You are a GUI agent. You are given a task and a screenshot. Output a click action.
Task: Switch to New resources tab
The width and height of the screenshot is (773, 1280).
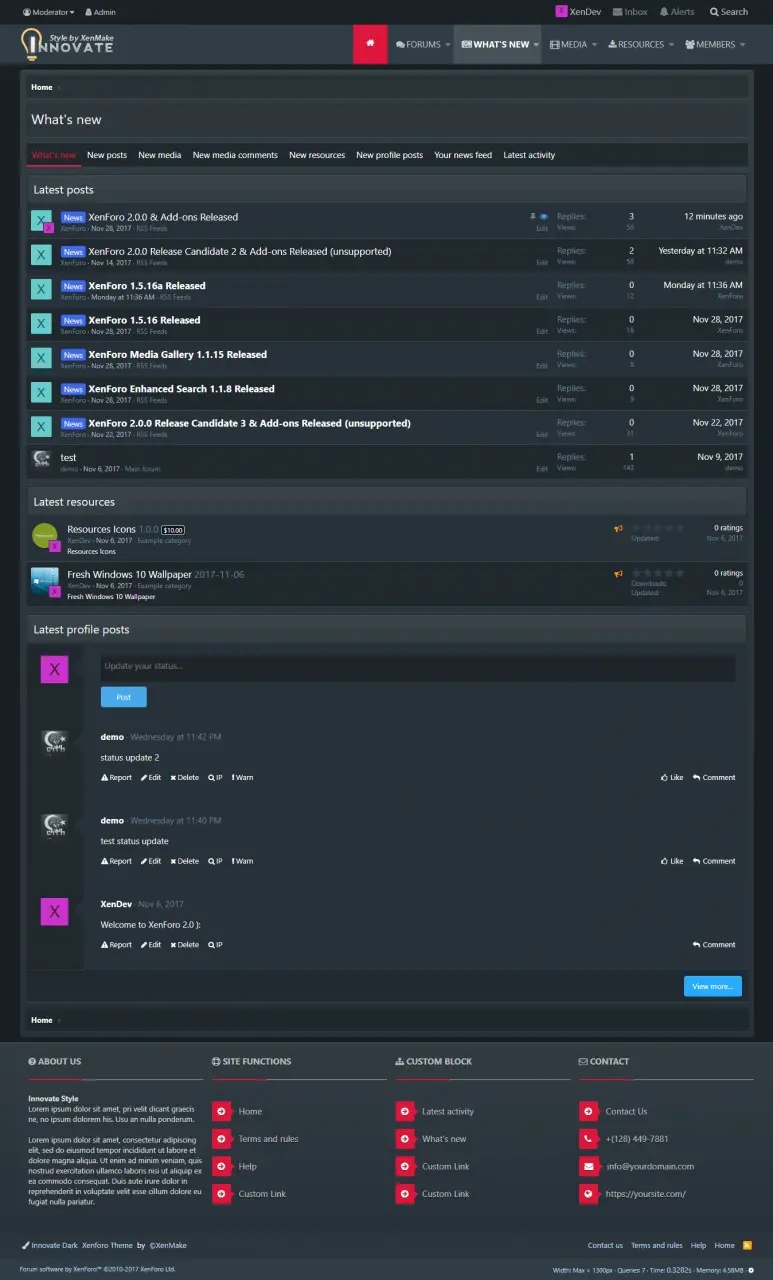(317, 155)
